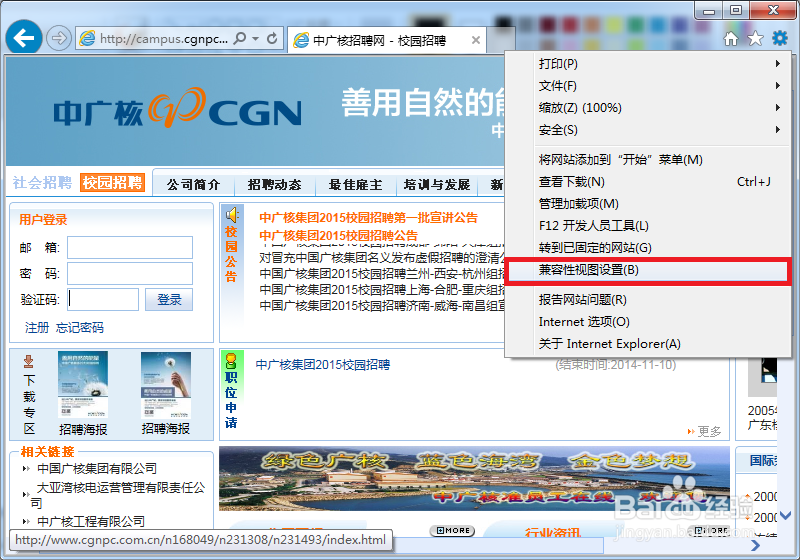Screen dimensions: 800x560
Task: Click the 职位申请 person icon
Action: (231, 361)
